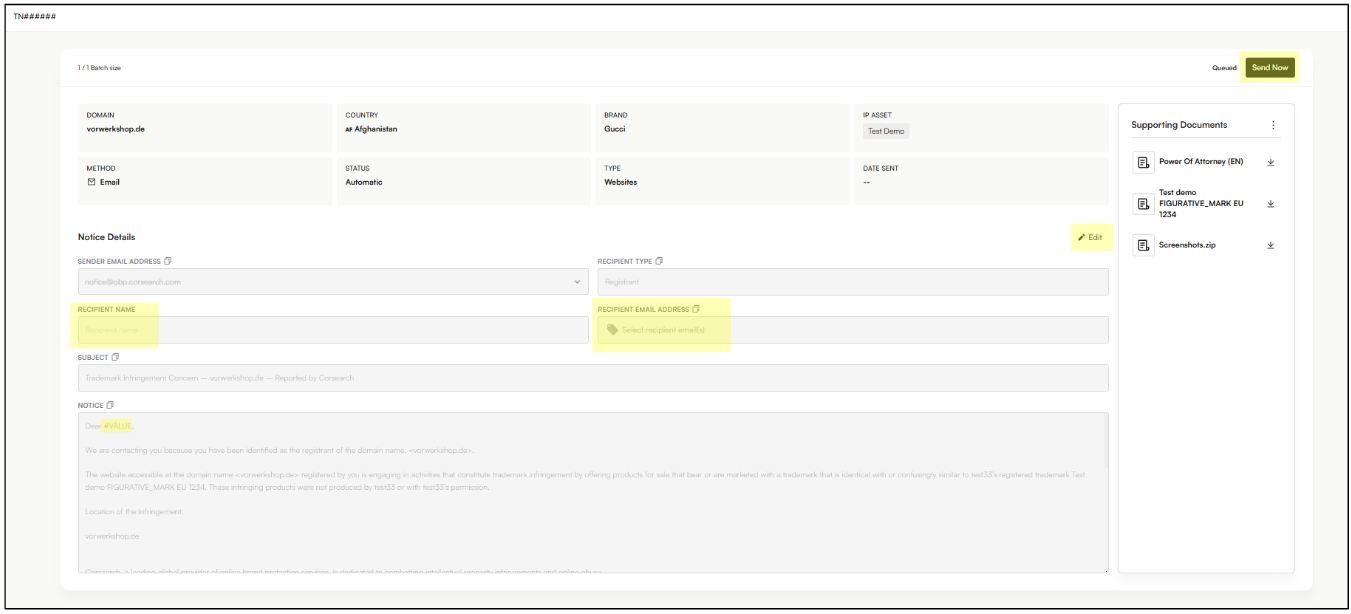Click the domain value vorwerkshop.de
This screenshot has width=1351, height=614.
coord(115,129)
